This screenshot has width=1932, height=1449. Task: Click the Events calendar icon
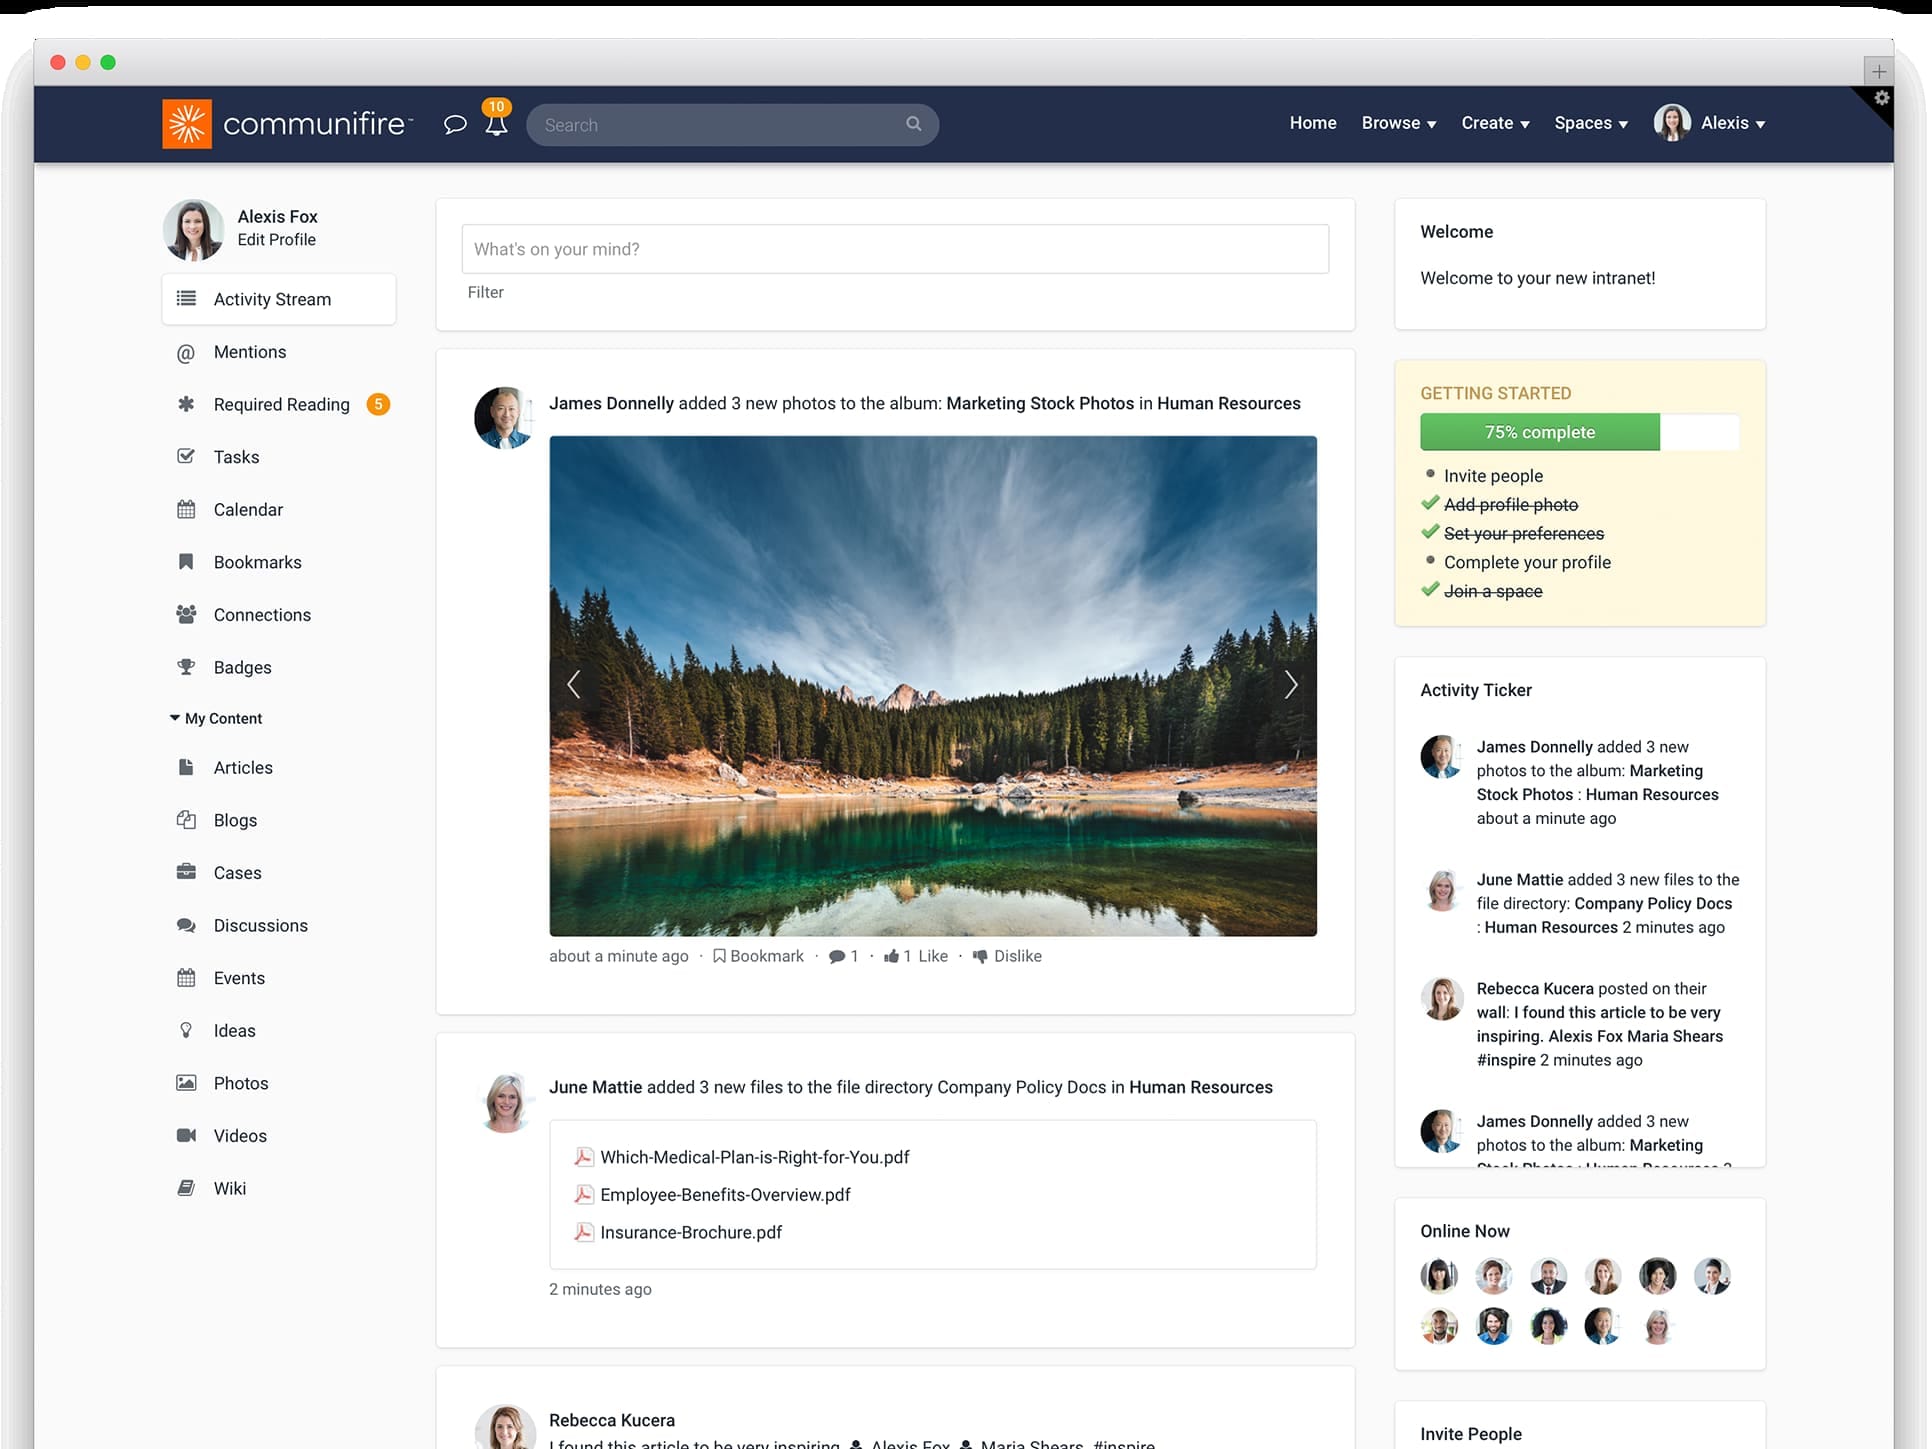click(x=186, y=978)
